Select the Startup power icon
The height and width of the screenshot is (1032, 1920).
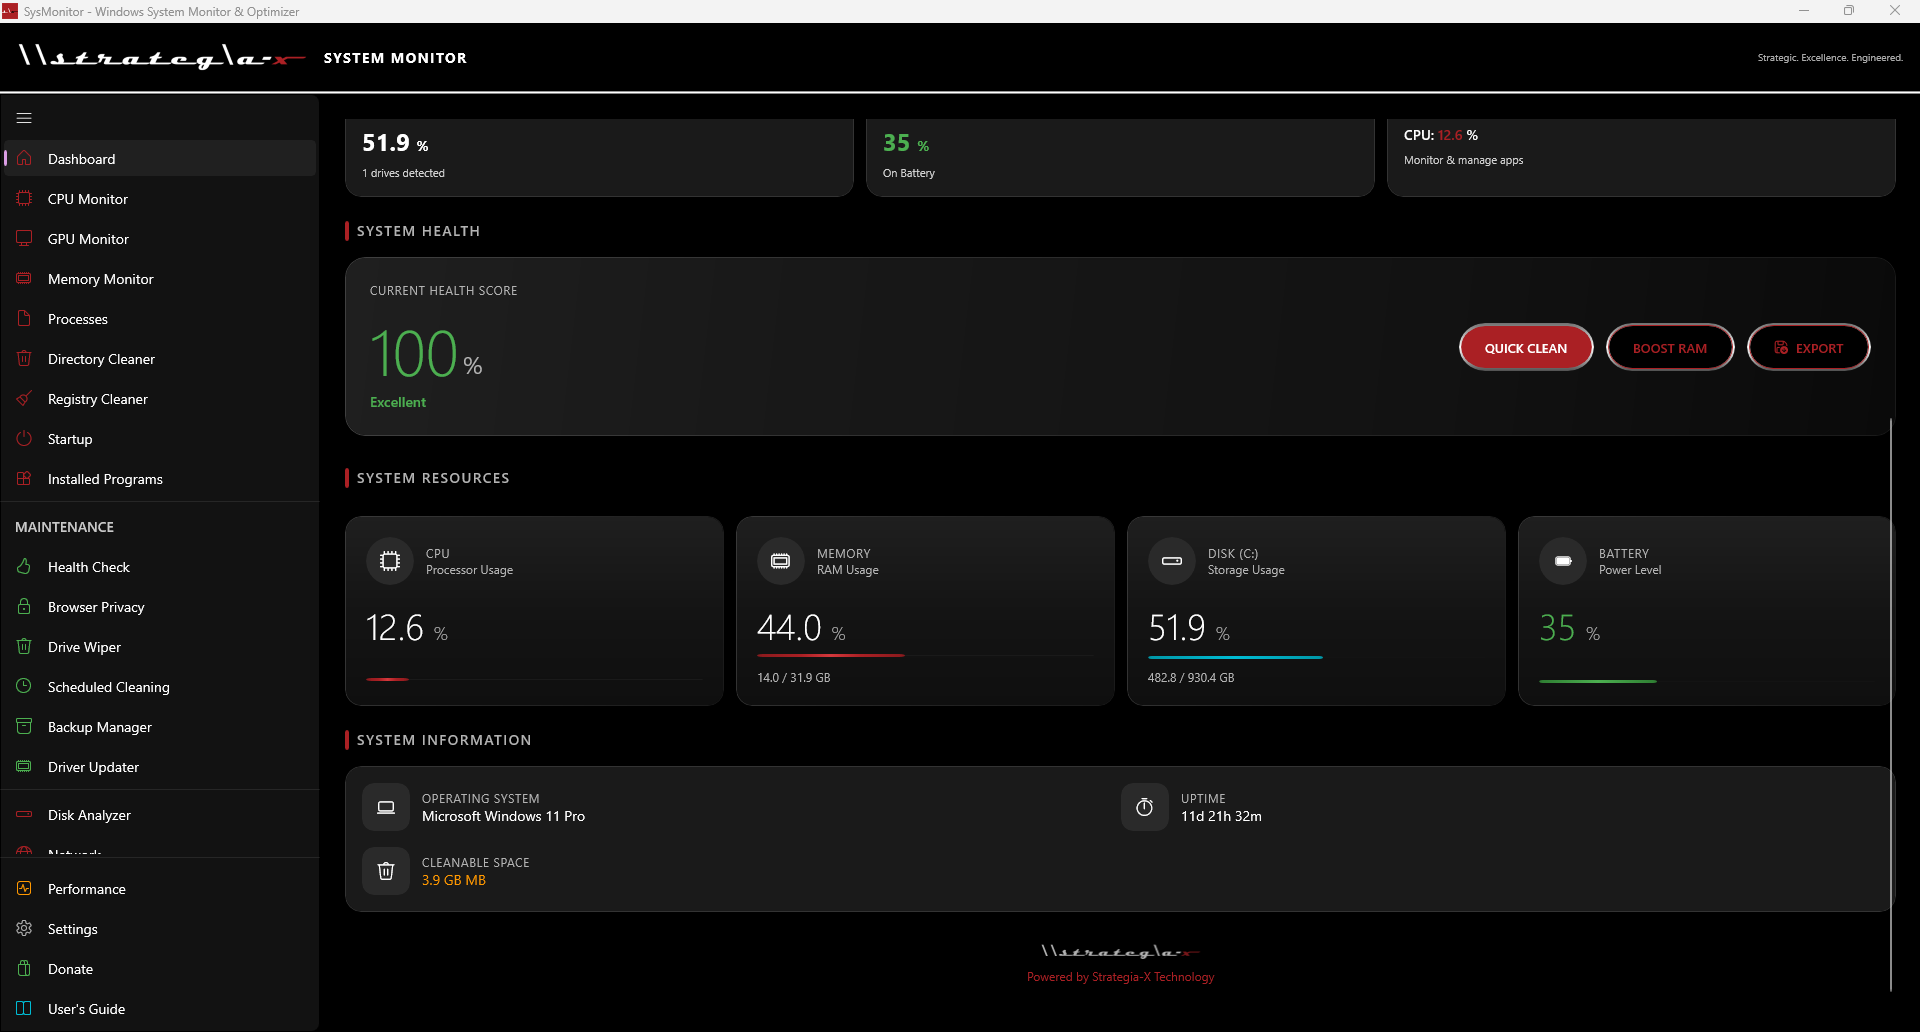click(24, 438)
